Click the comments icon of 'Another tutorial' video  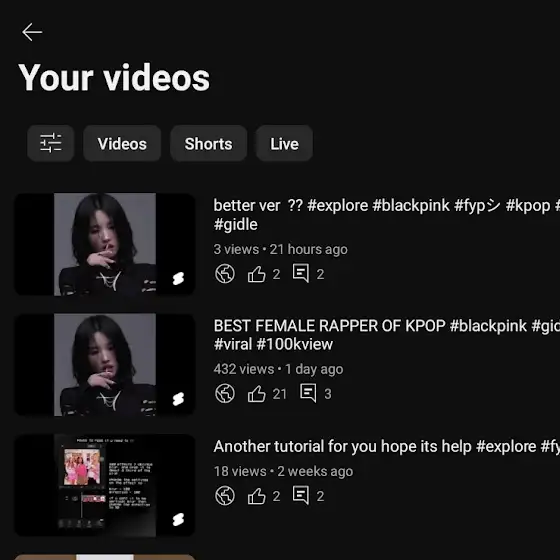301,495
